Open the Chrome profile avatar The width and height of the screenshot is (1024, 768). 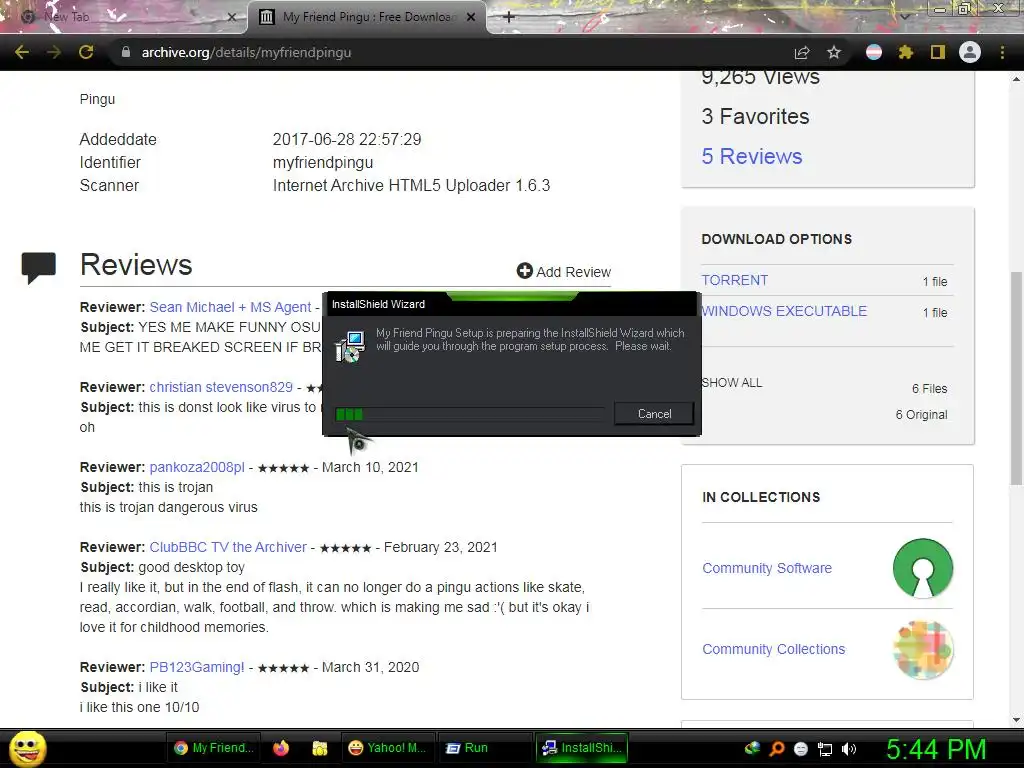970,52
